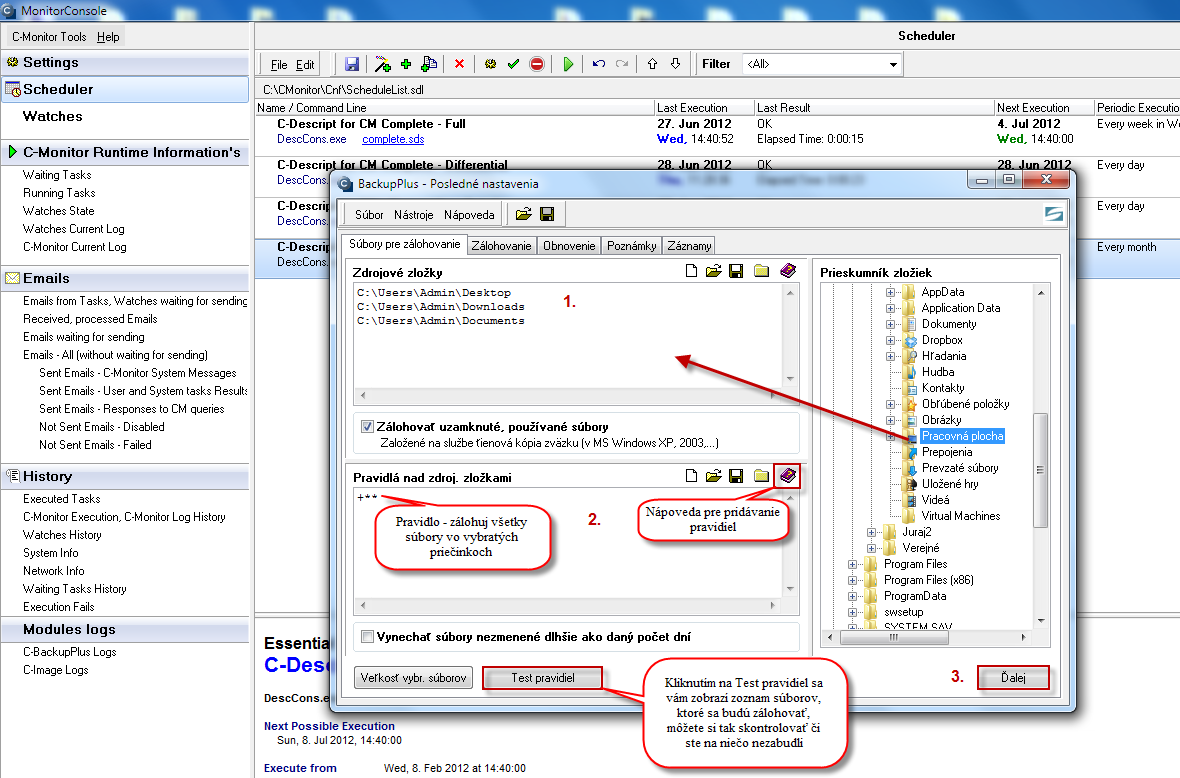Switch to the Zálohovanie tab
Viewport: 1180px width, 778px height.
501,246
